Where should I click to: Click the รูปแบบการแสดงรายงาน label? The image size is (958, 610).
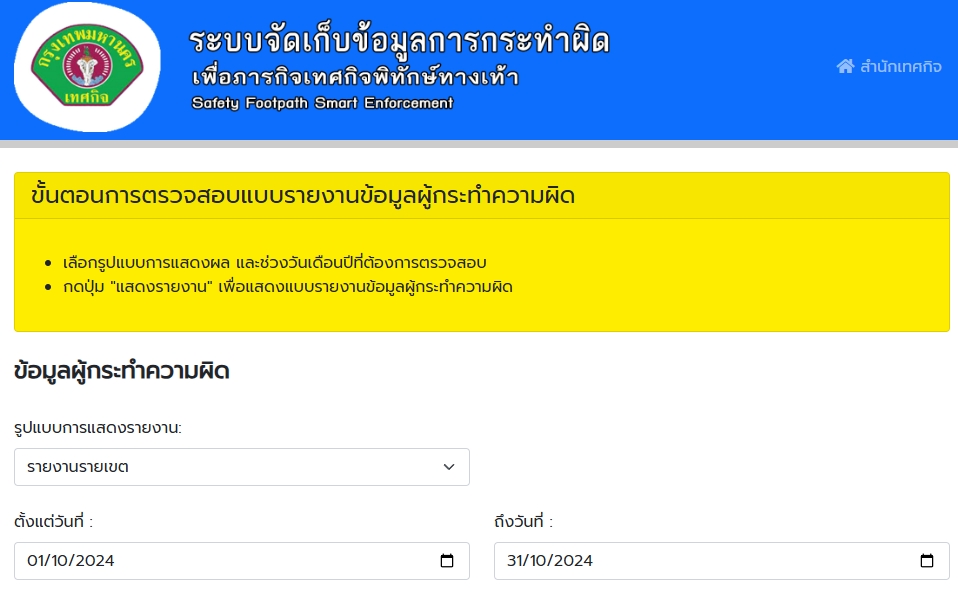(98, 428)
